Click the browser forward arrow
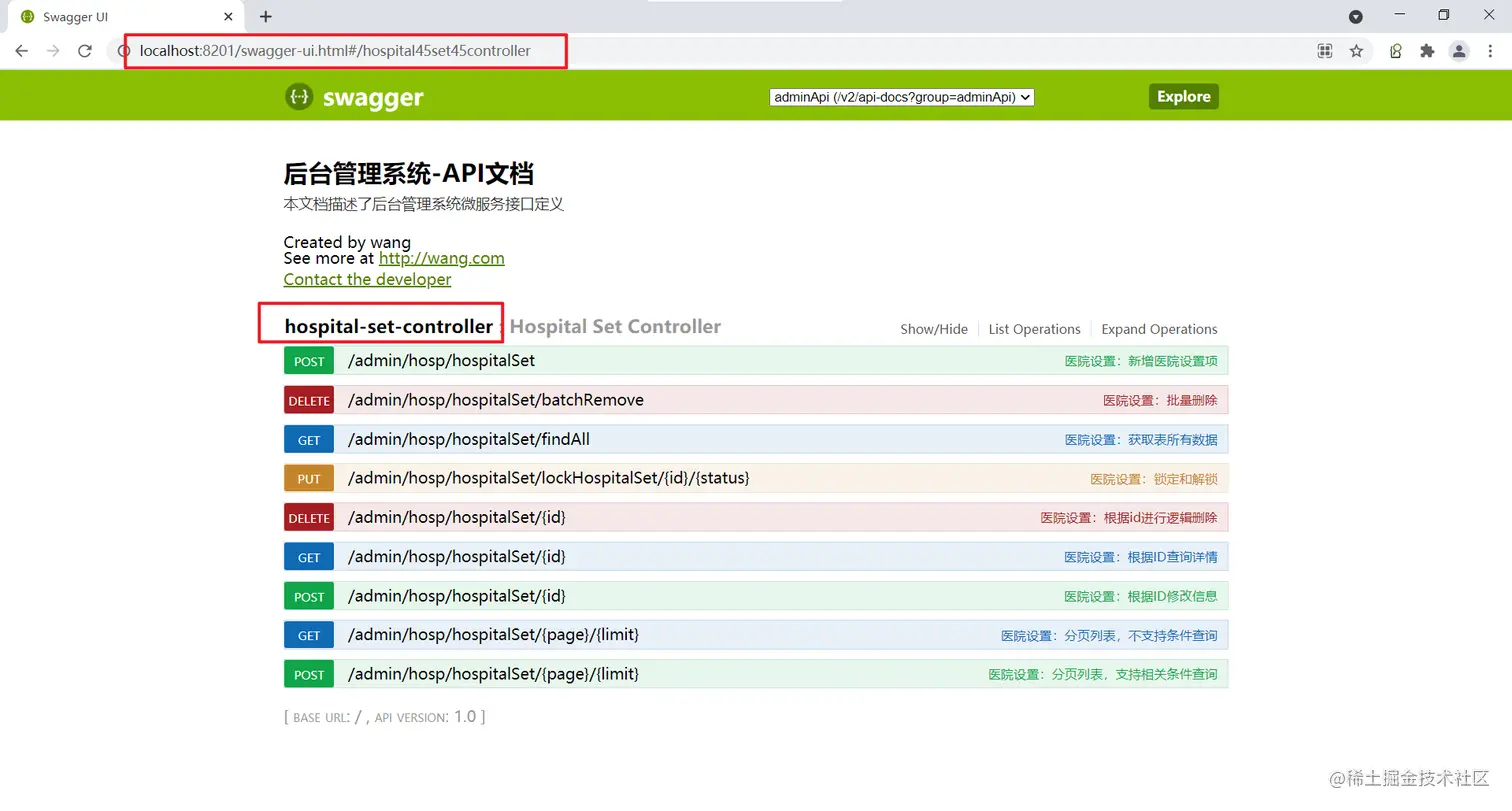1512x811 pixels. pos(53,51)
